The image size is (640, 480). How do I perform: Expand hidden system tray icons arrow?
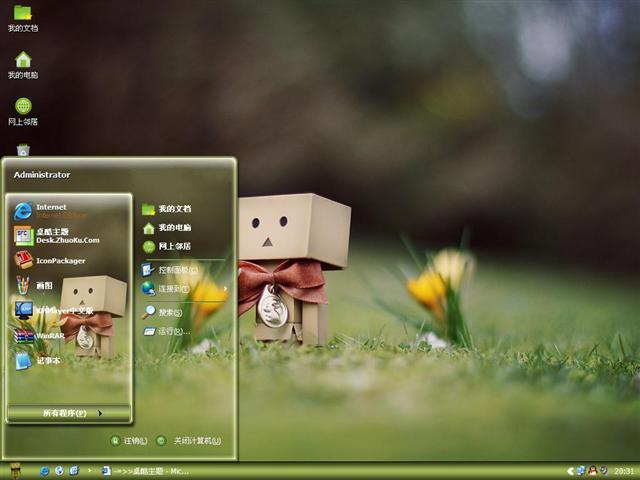pos(571,471)
